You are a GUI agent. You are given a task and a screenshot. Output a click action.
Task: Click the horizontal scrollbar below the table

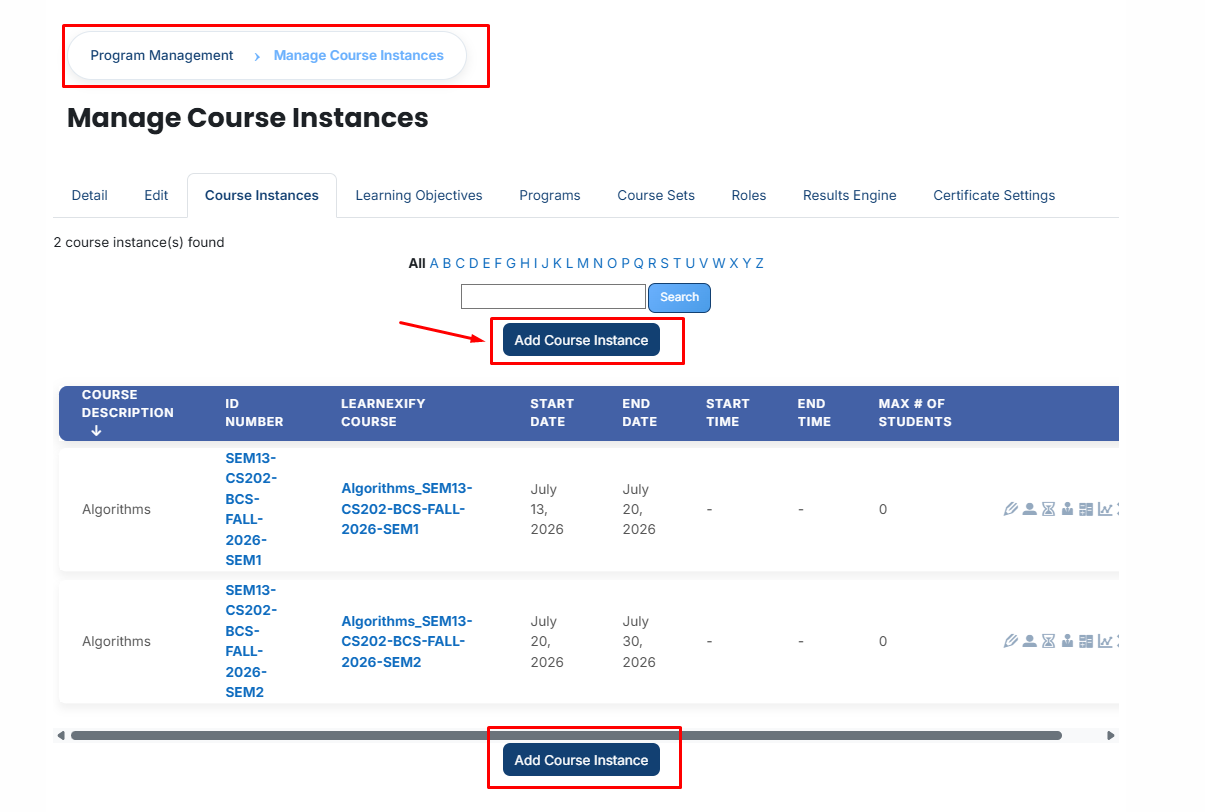click(566, 735)
